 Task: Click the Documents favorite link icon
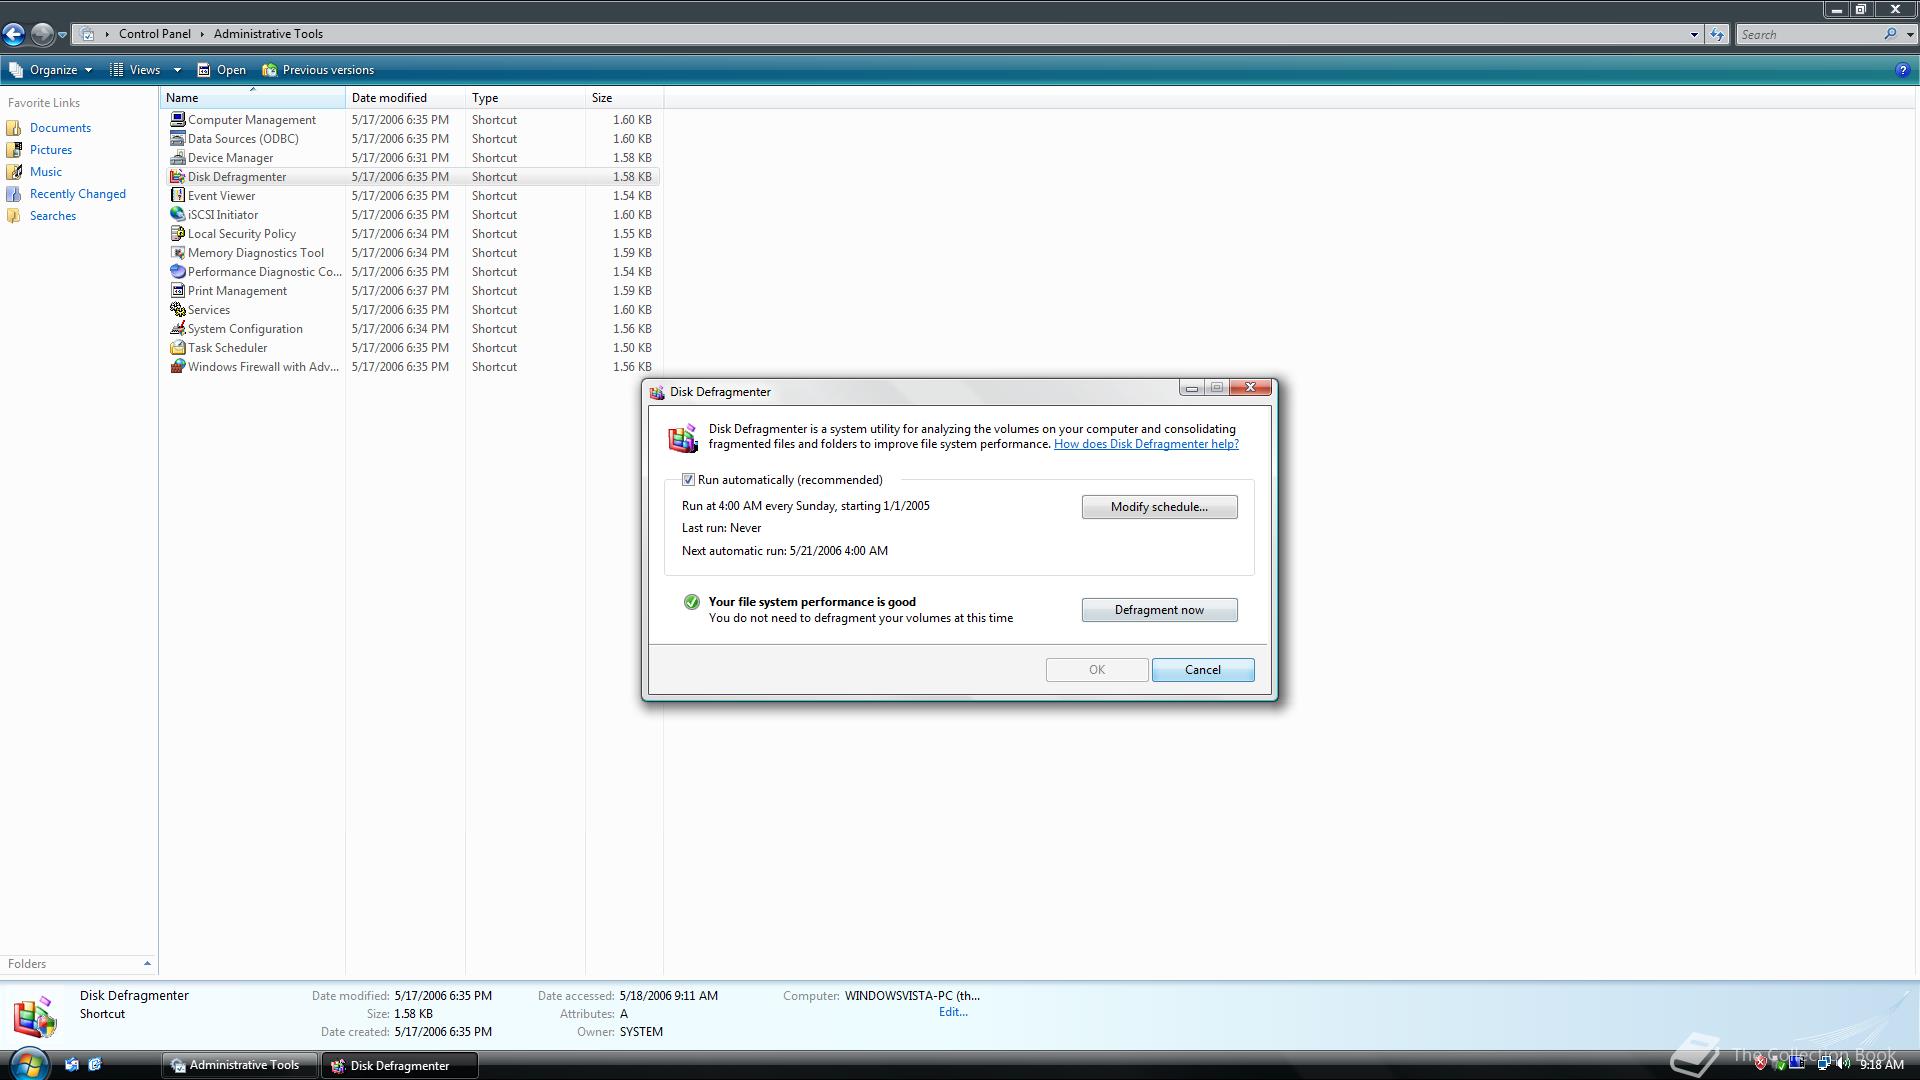pos(14,128)
